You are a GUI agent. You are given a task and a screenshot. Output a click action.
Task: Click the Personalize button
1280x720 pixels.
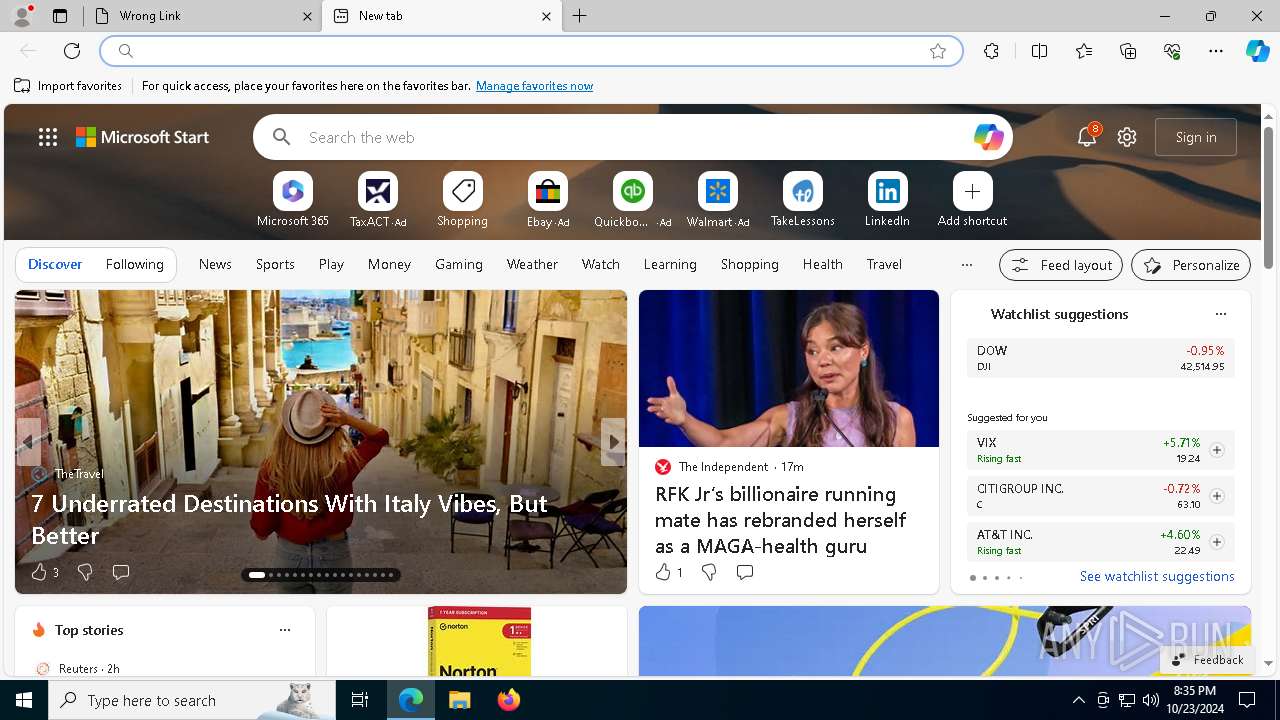click(1191, 265)
